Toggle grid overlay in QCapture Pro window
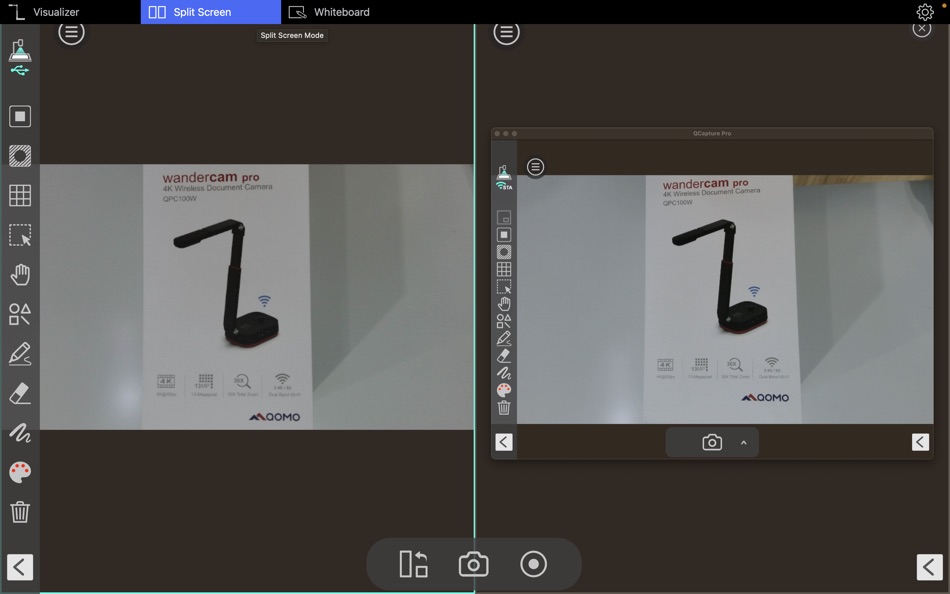This screenshot has height=594, width=950. click(503, 269)
